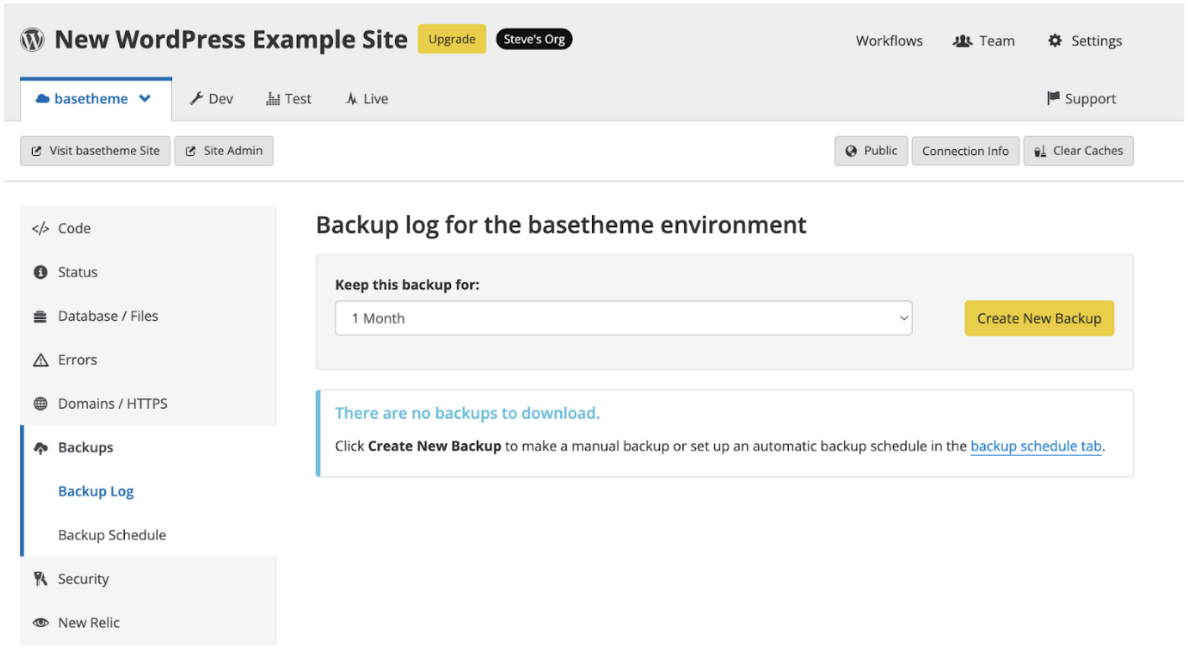The width and height of the screenshot is (1188, 654).
Task: Expand the basetheme environment dropdown
Action: (x=145, y=99)
